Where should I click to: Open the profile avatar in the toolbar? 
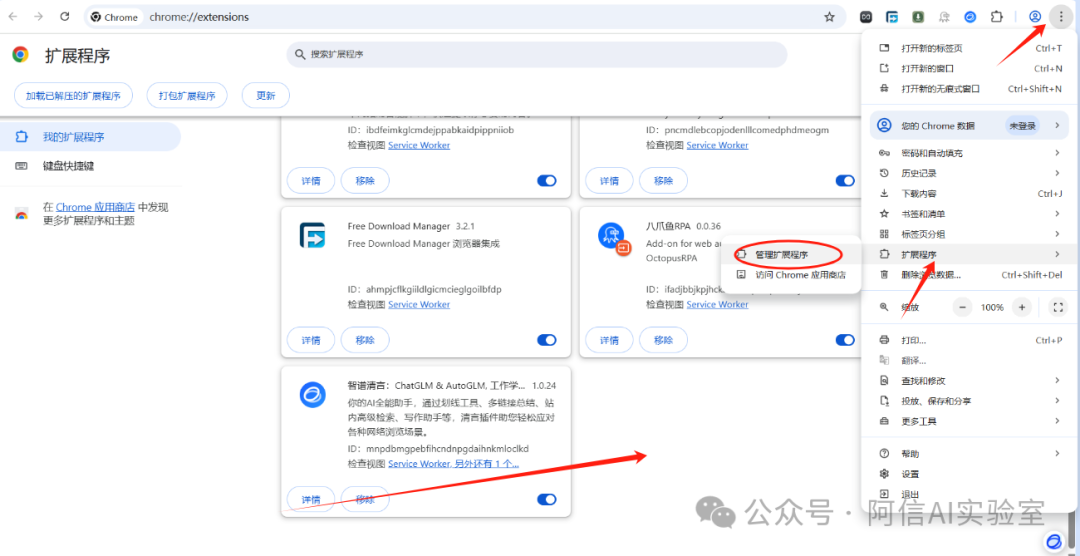(x=1035, y=17)
